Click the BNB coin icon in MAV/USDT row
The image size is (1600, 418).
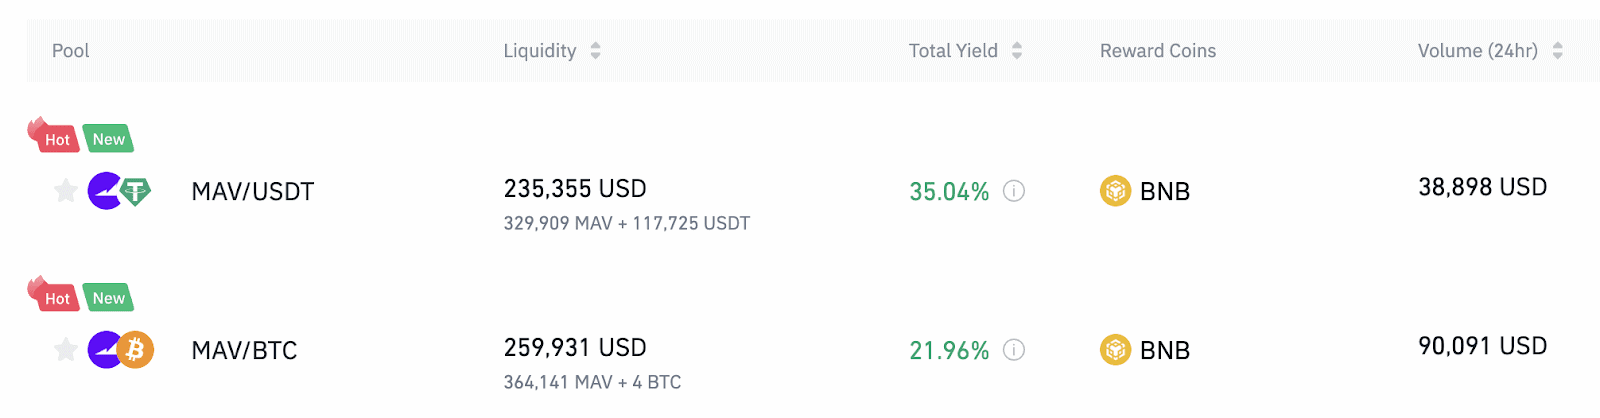[1115, 191]
